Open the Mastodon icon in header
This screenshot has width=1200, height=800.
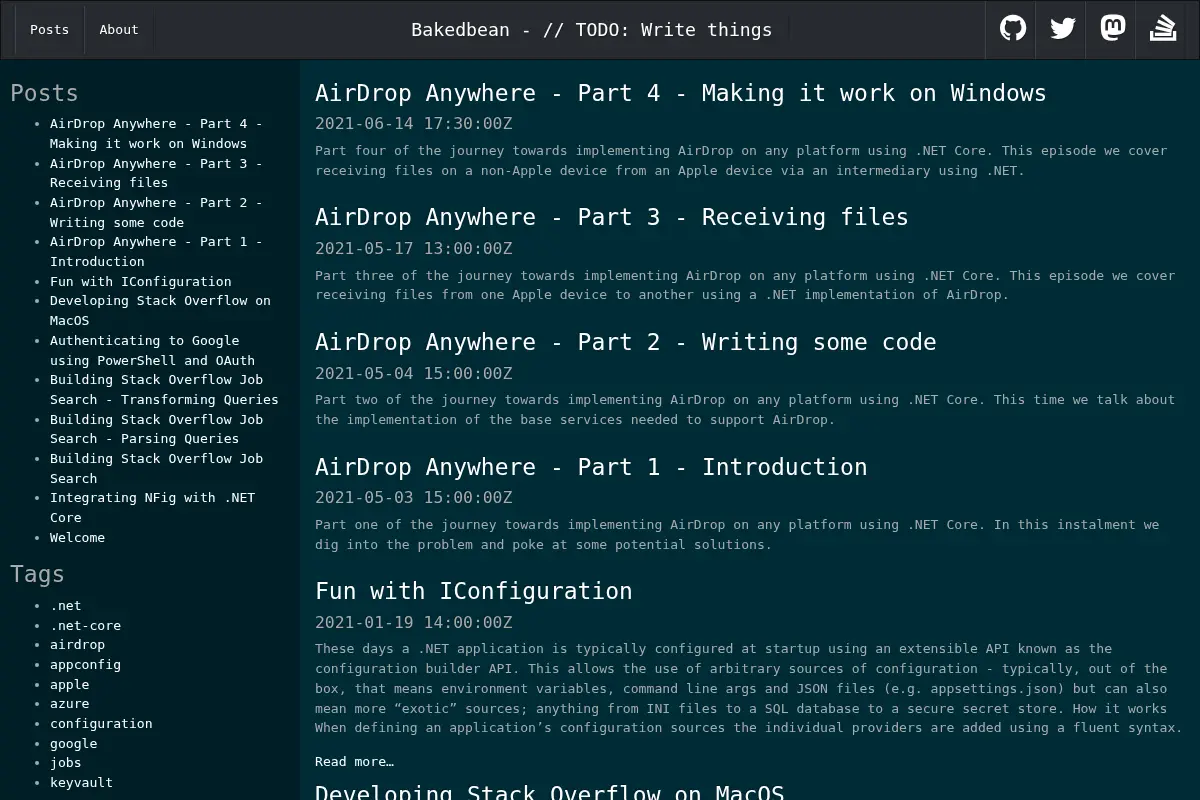pyautogui.click(x=1112, y=28)
